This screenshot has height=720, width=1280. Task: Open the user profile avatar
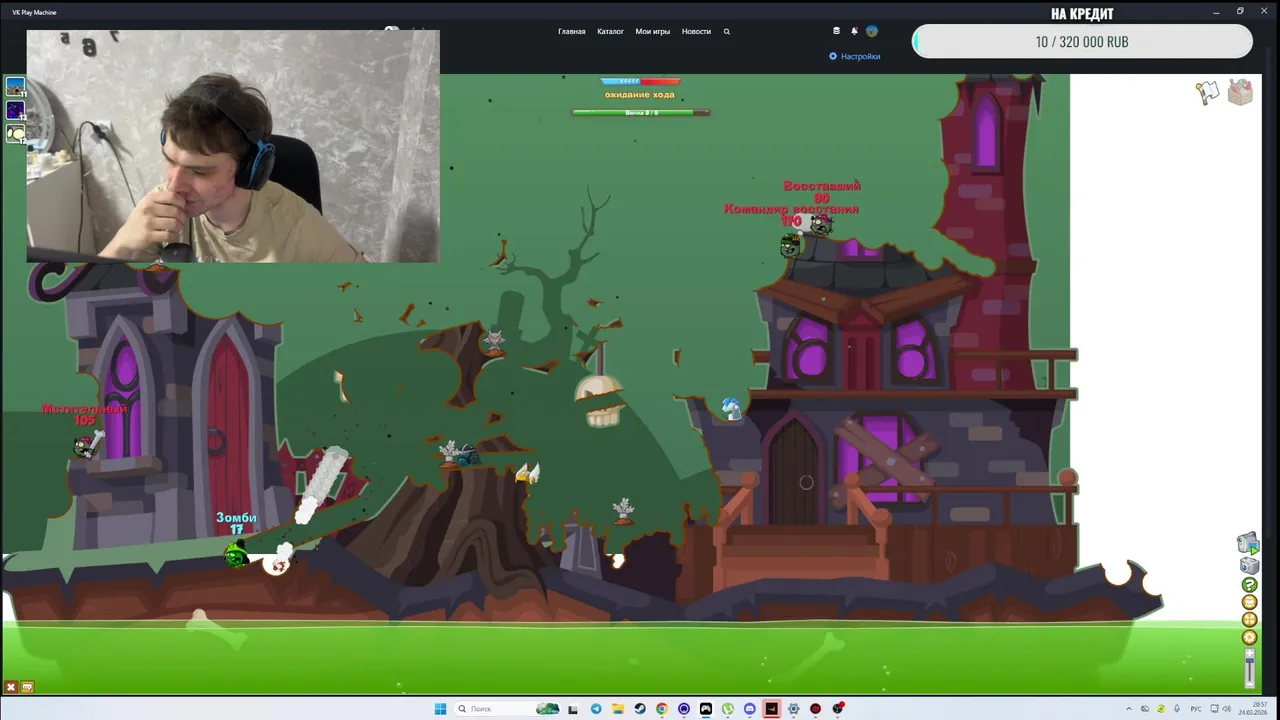872,31
